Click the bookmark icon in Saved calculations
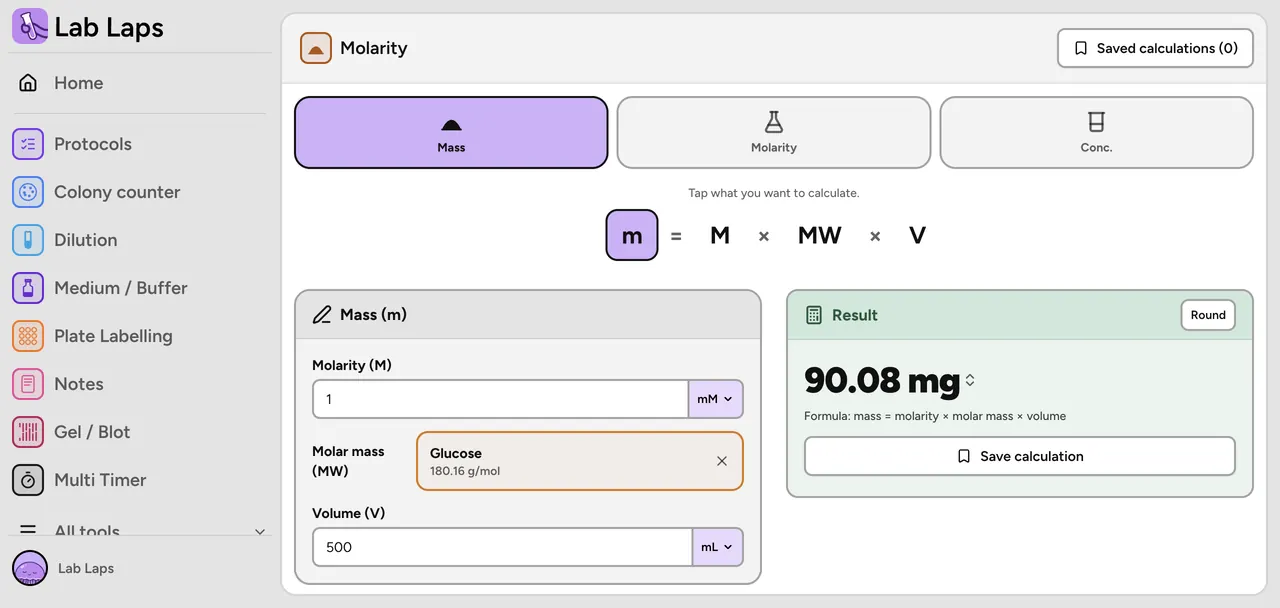This screenshot has width=1280, height=608. pyautogui.click(x=1081, y=48)
